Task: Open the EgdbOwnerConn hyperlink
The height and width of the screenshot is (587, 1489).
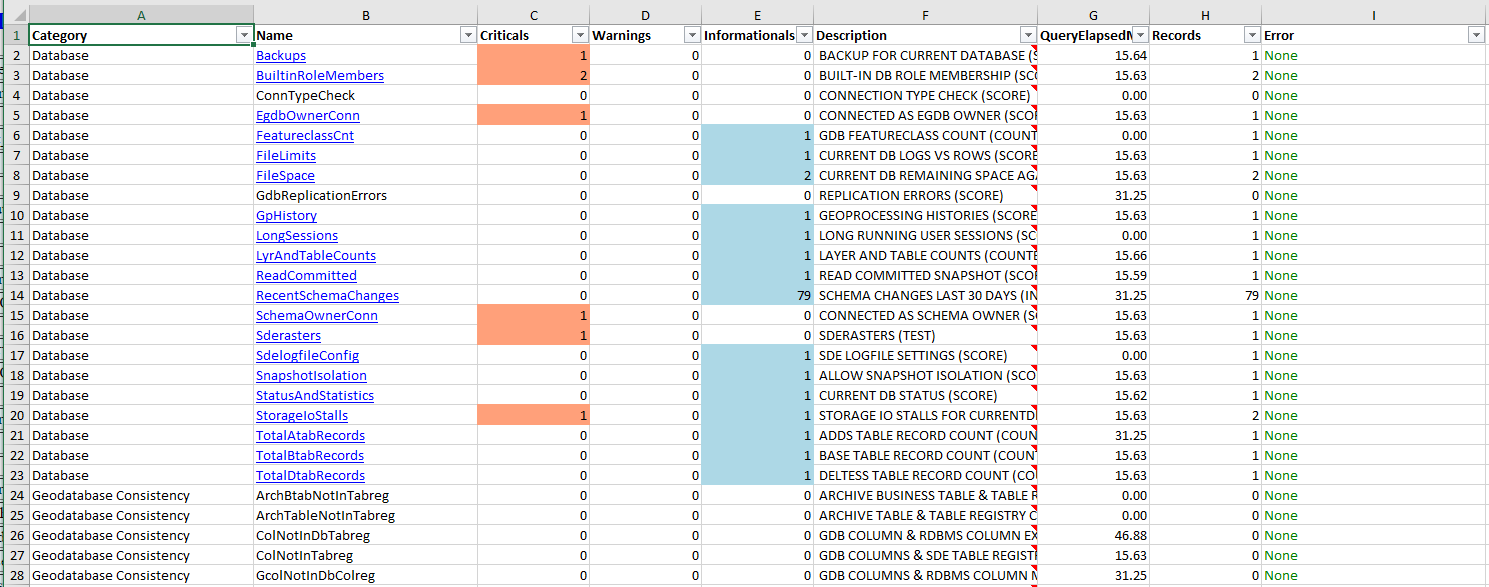Action: coord(308,115)
